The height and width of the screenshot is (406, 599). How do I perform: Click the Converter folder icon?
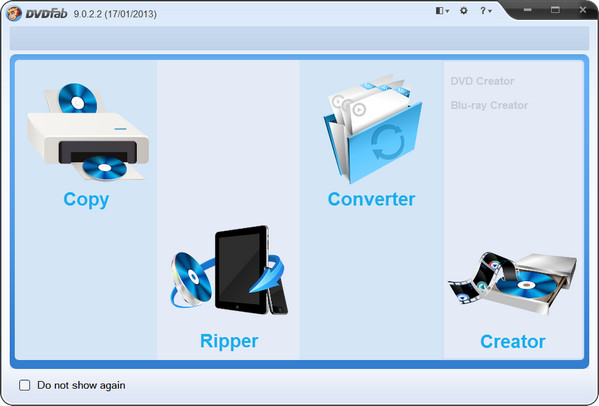click(x=373, y=129)
